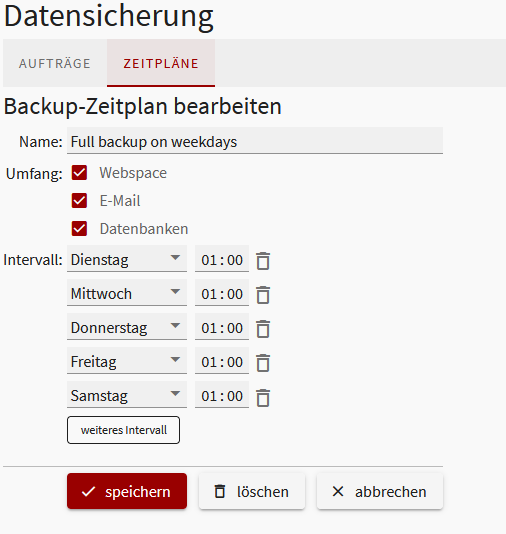Click the Name field with Full backup text
This screenshot has height=534, width=506.
[255, 141]
